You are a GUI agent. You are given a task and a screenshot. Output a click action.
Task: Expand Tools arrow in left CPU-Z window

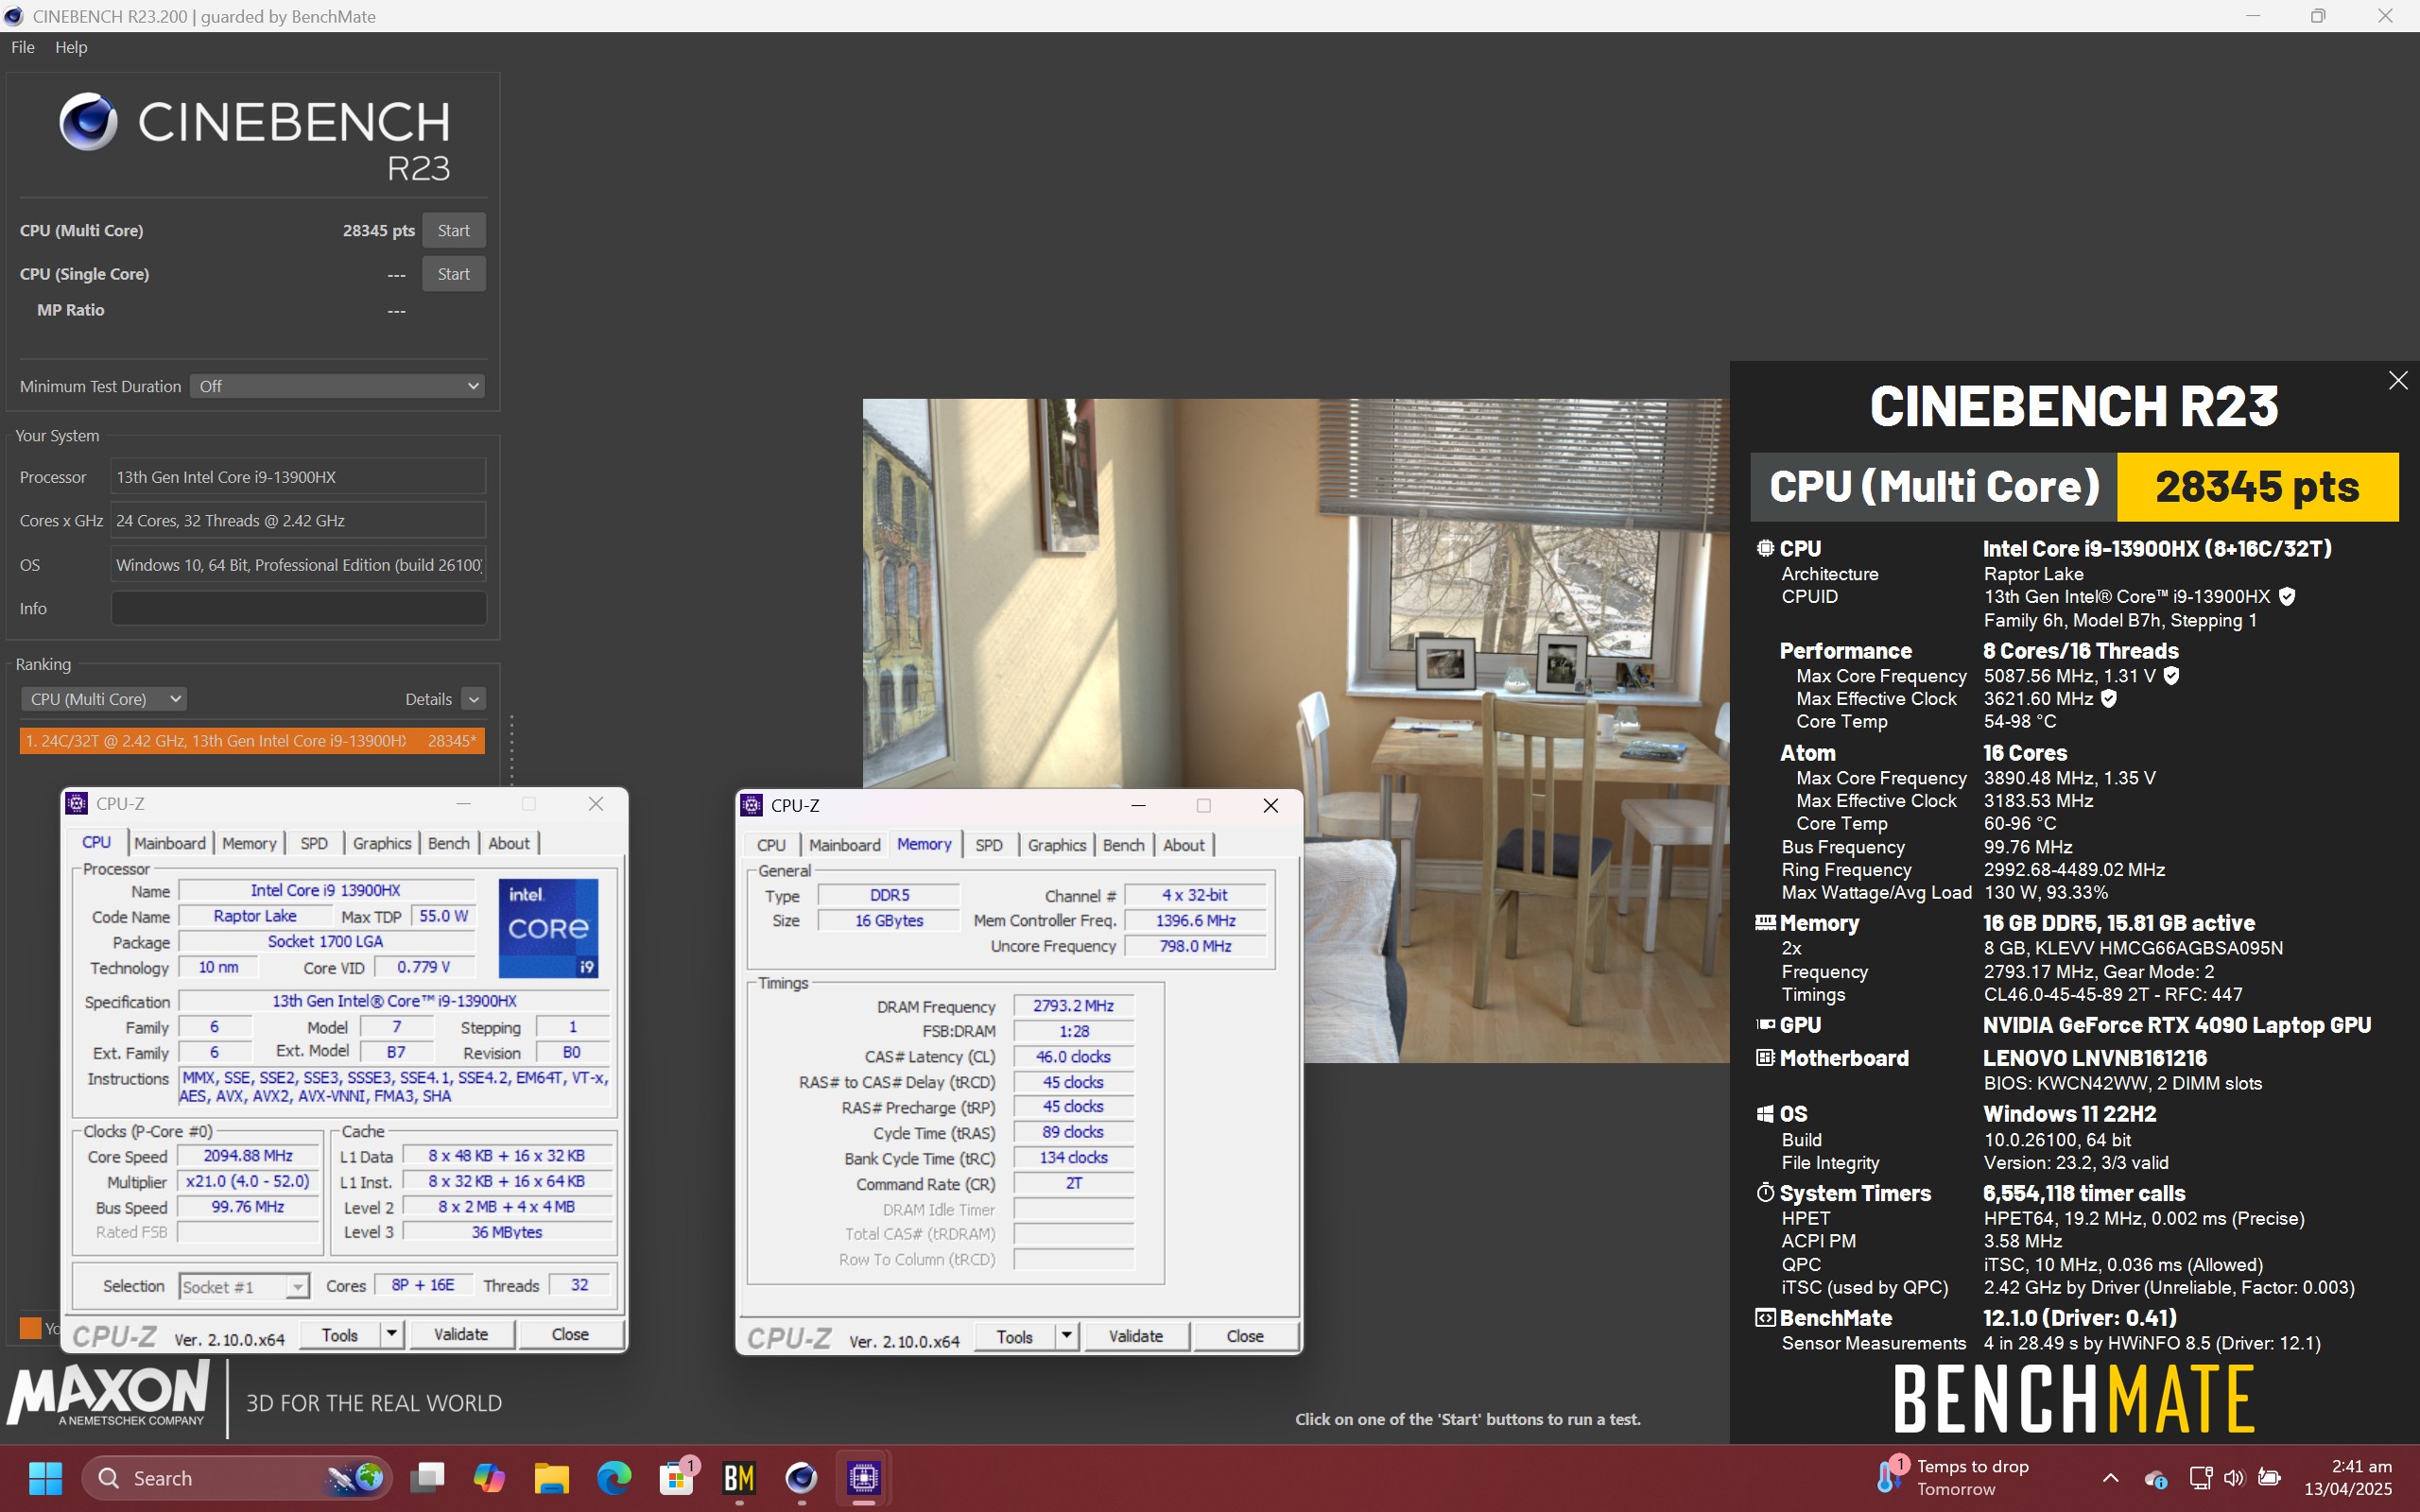click(x=392, y=1335)
